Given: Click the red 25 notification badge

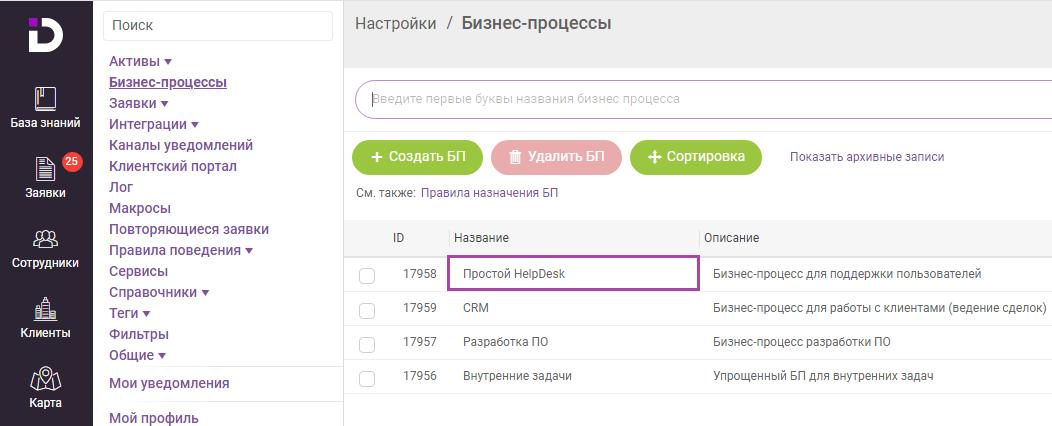Looking at the screenshot, I should [x=72, y=162].
